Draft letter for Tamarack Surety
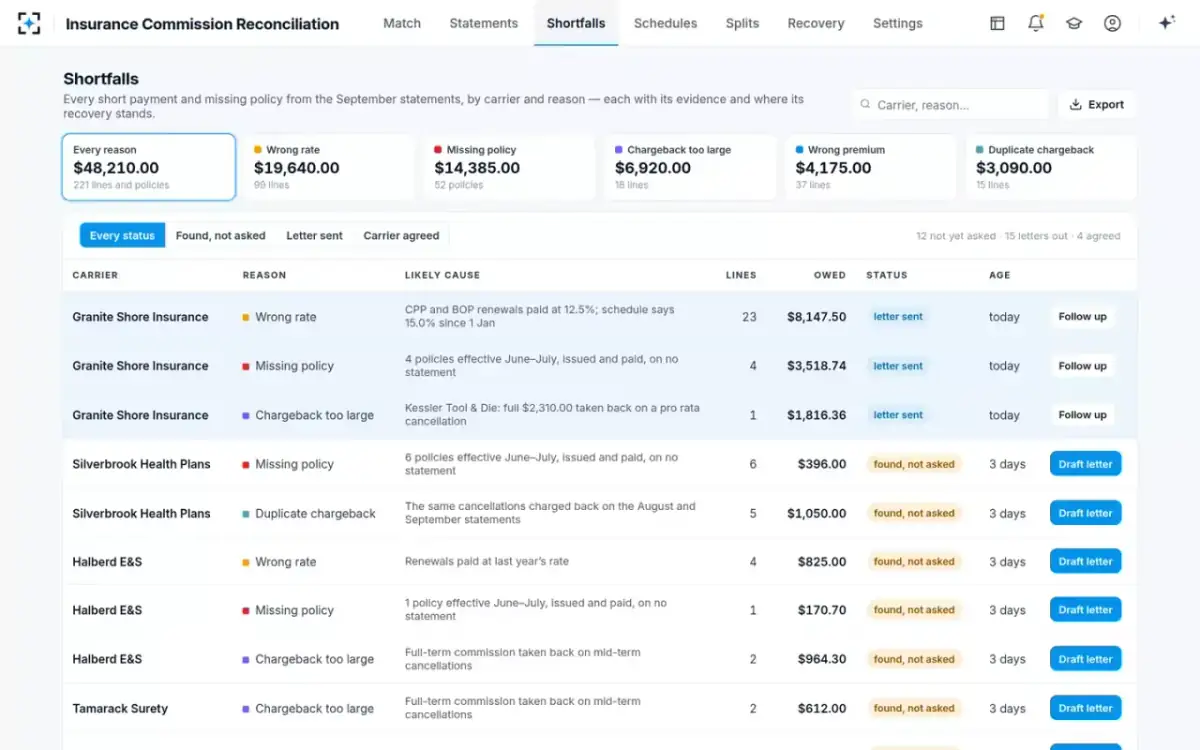Screen dimensions: 1200x750 (1085, 708)
